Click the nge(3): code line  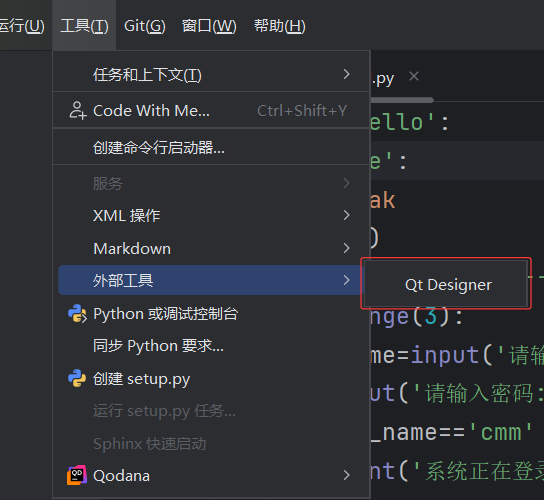point(417,316)
